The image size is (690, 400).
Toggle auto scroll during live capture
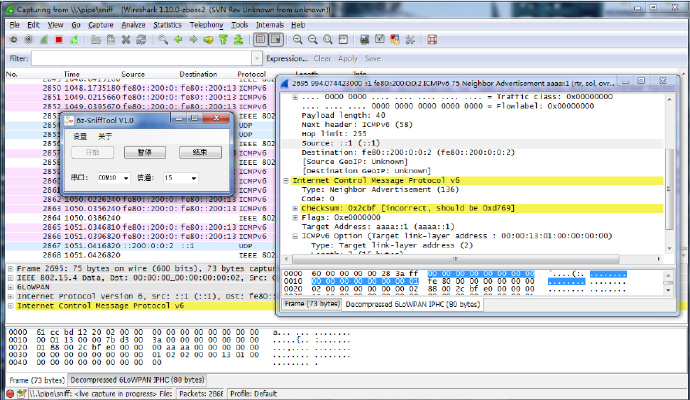tap(276, 40)
